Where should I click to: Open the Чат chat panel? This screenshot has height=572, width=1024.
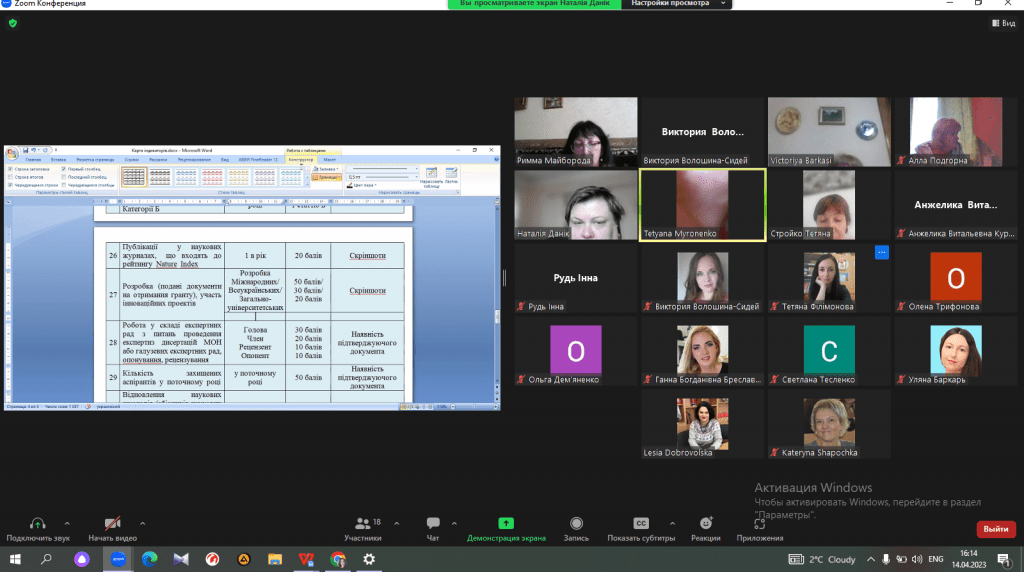(433, 523)
